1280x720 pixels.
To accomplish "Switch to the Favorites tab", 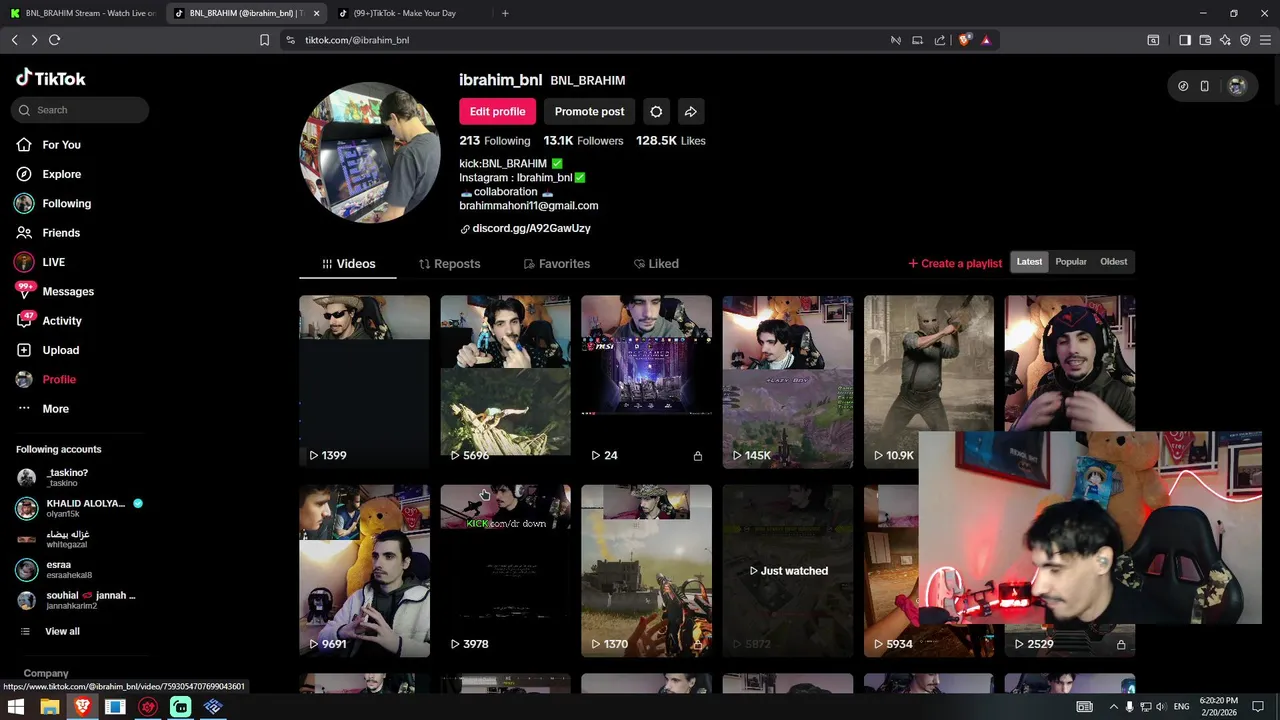I will click(556, 264).
